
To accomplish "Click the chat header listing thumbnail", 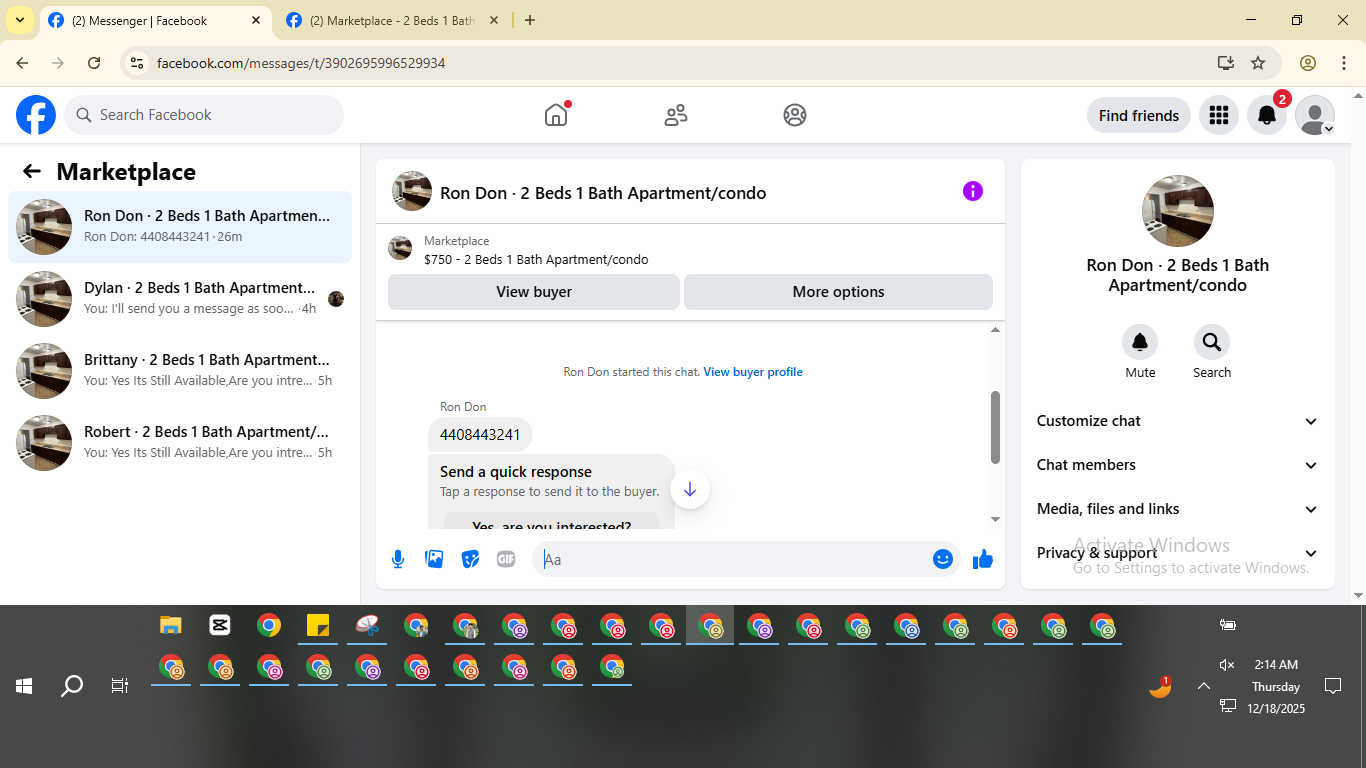I will (412, 191).
